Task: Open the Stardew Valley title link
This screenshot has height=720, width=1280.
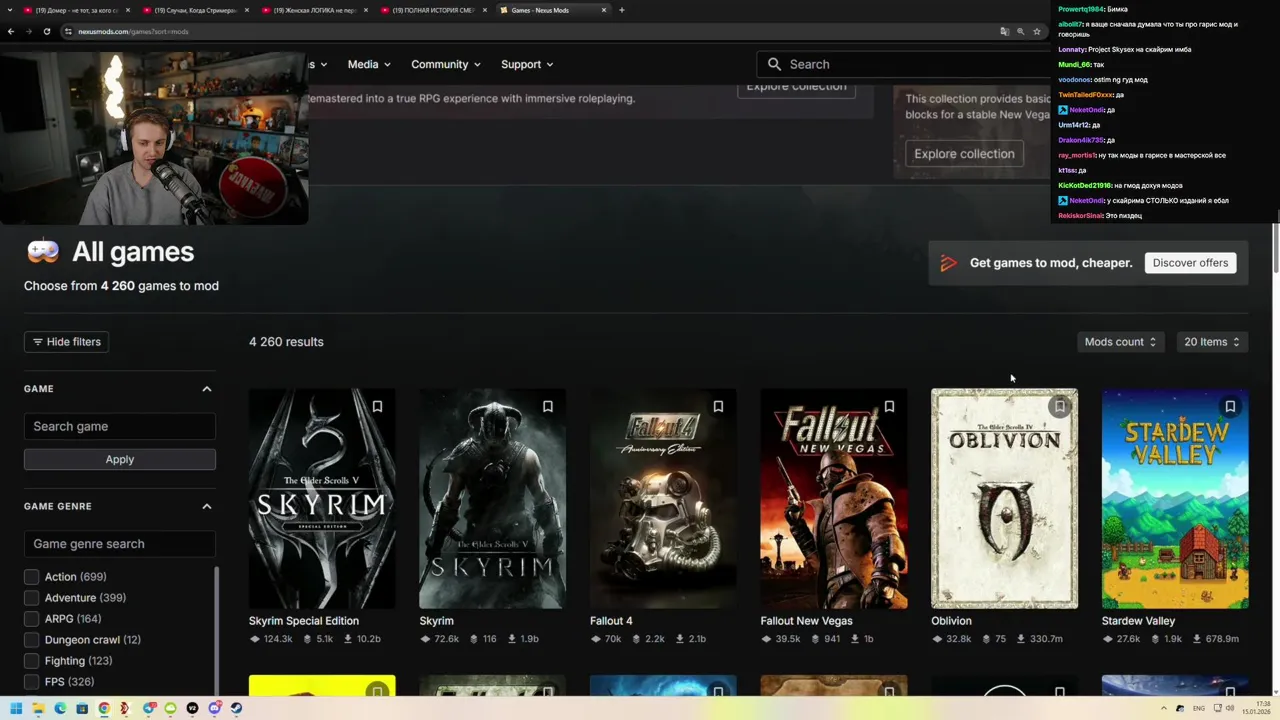Action: click(x=1138, y=621)
